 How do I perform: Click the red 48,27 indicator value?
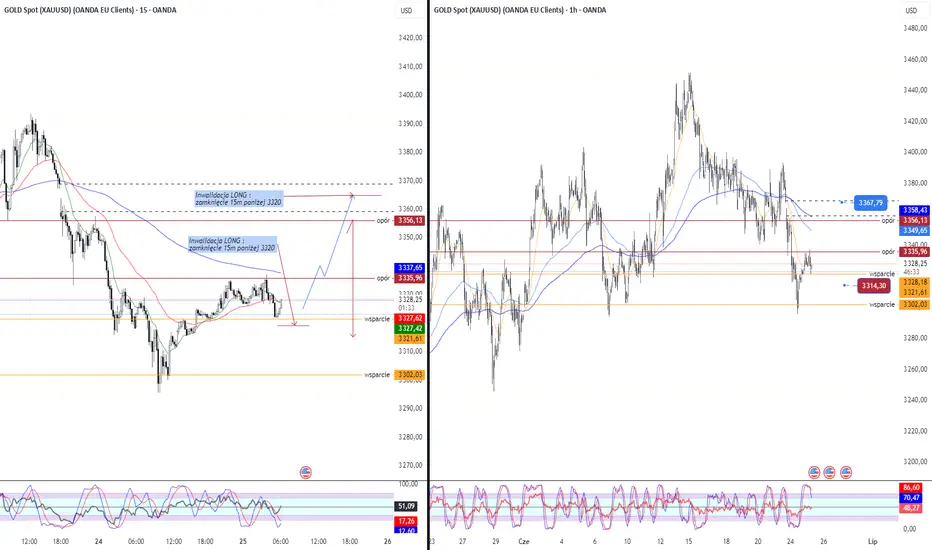pyautogui.click(x=911, y=508)
